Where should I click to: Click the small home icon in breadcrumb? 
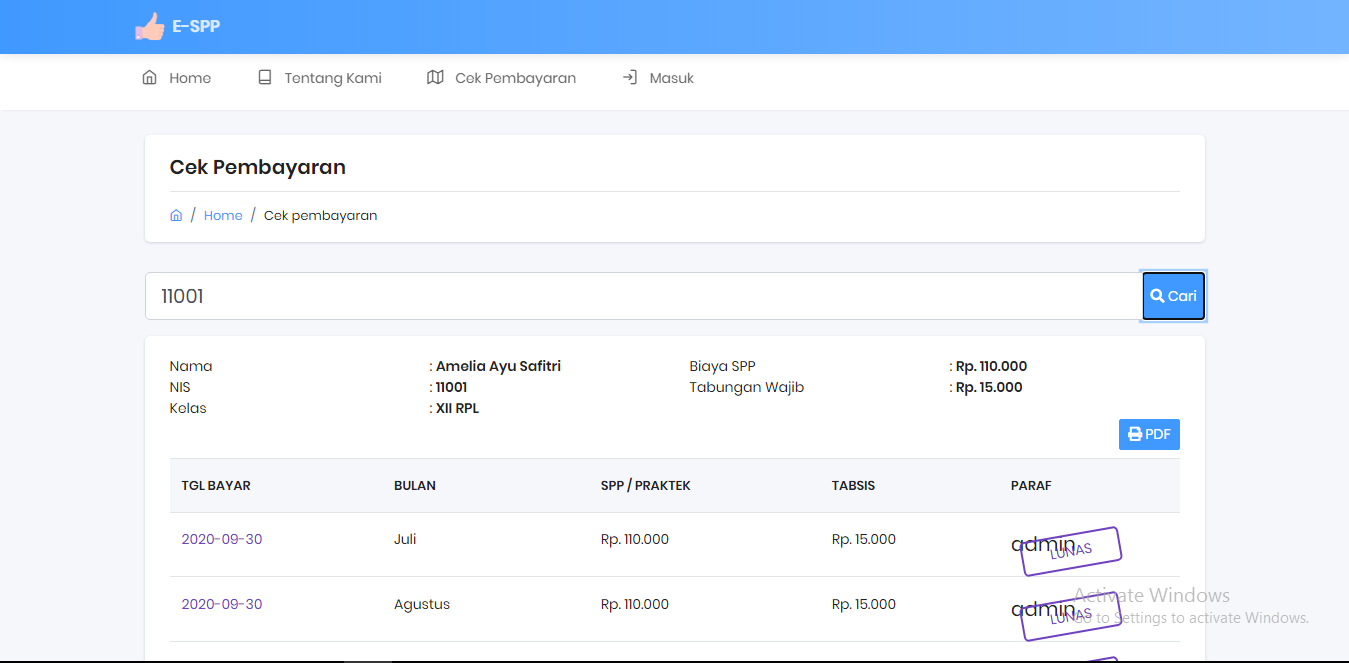pos(176,215)
